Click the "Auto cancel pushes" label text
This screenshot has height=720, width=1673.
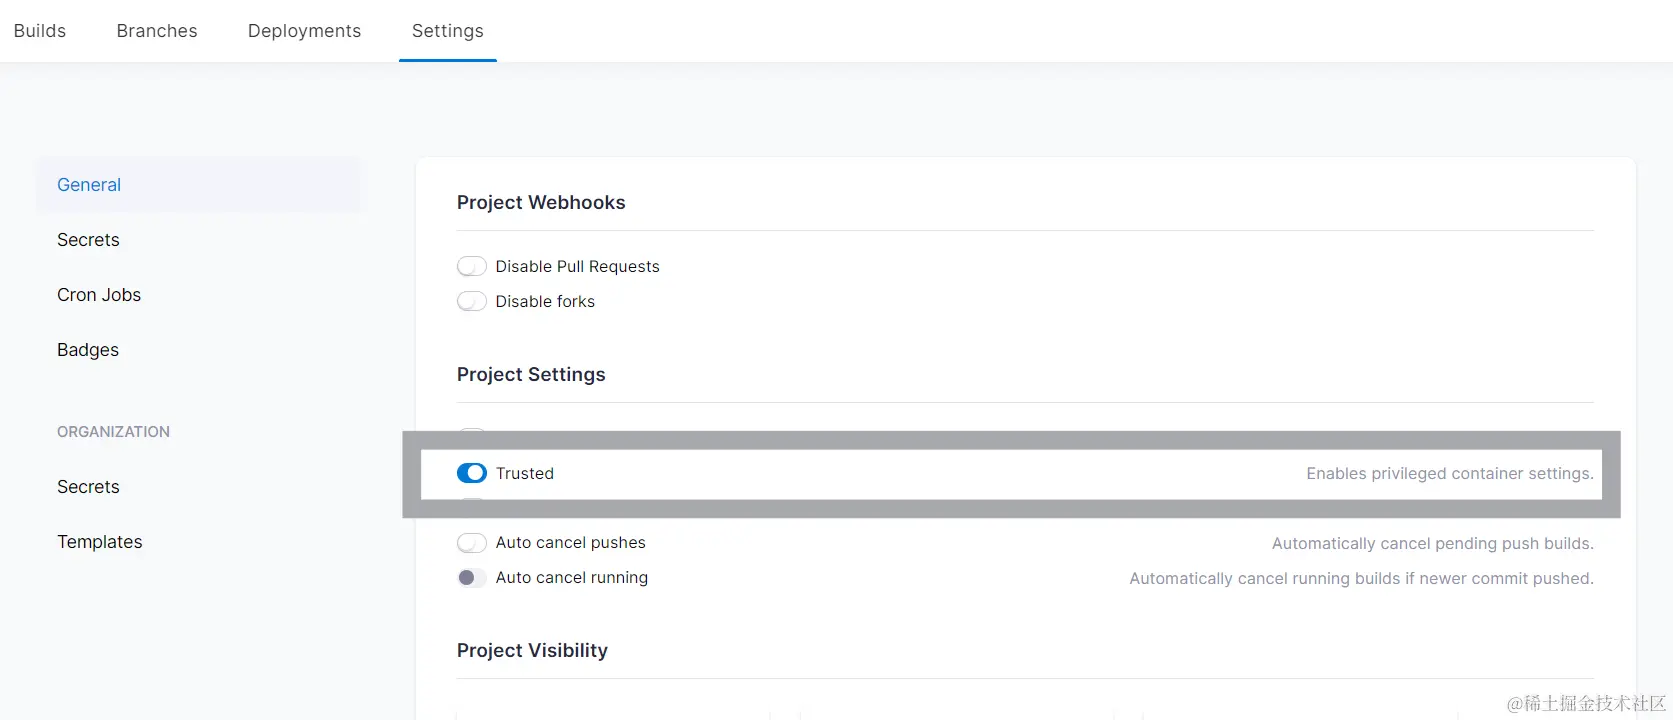click(x=571, y=543)
